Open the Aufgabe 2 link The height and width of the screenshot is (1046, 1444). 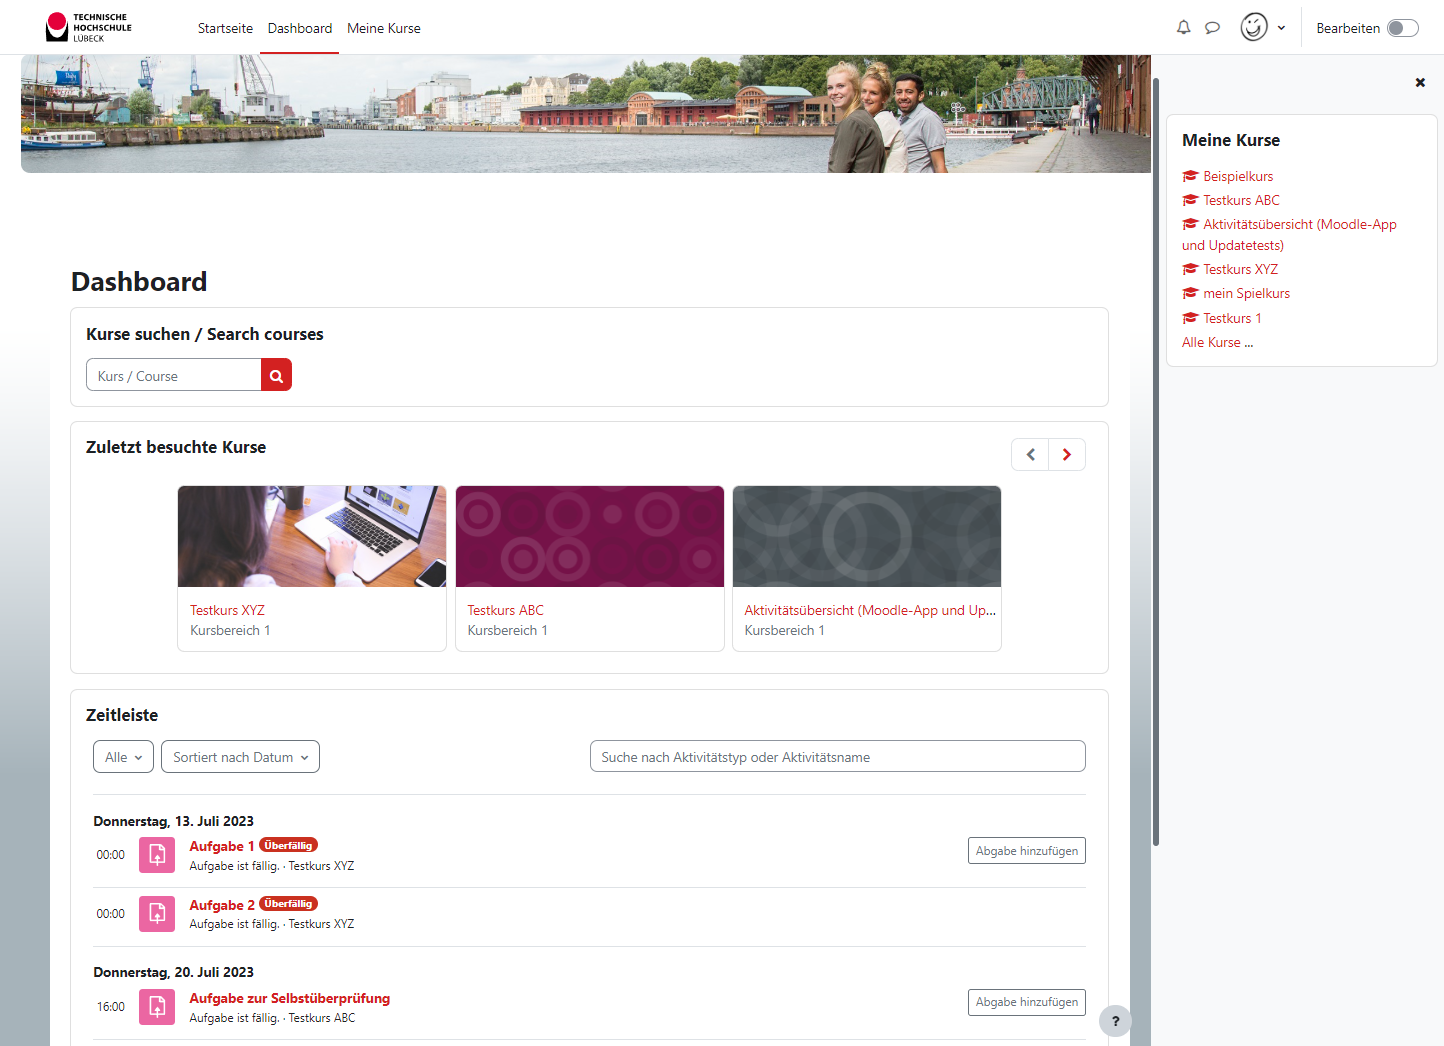[222, 905]
